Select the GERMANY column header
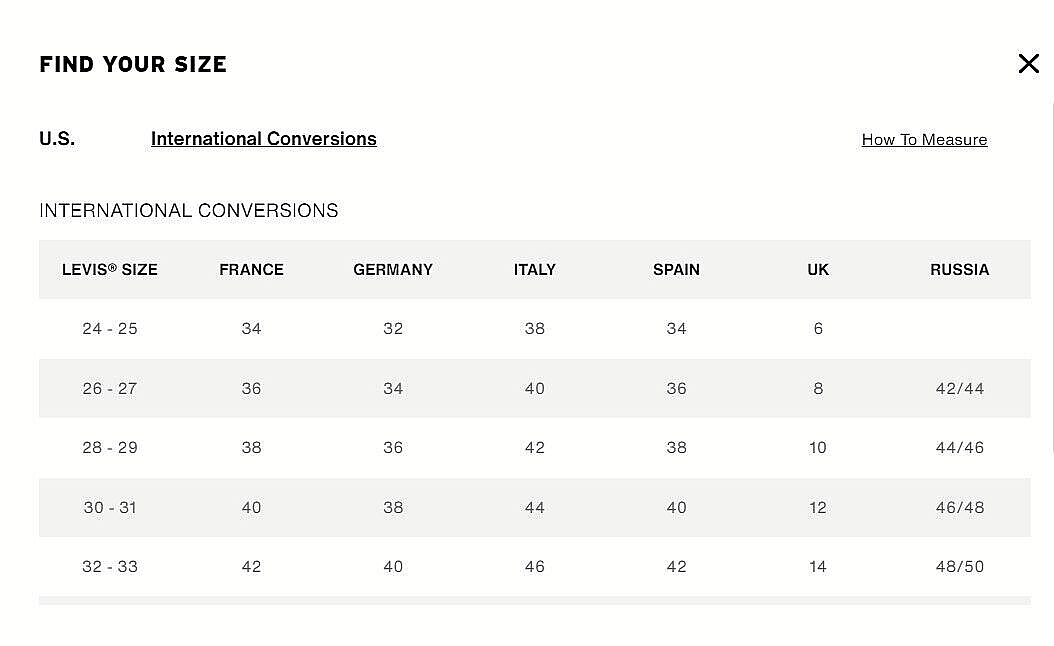The height and width of the screenshot is (646, 1054). point(393,270)
